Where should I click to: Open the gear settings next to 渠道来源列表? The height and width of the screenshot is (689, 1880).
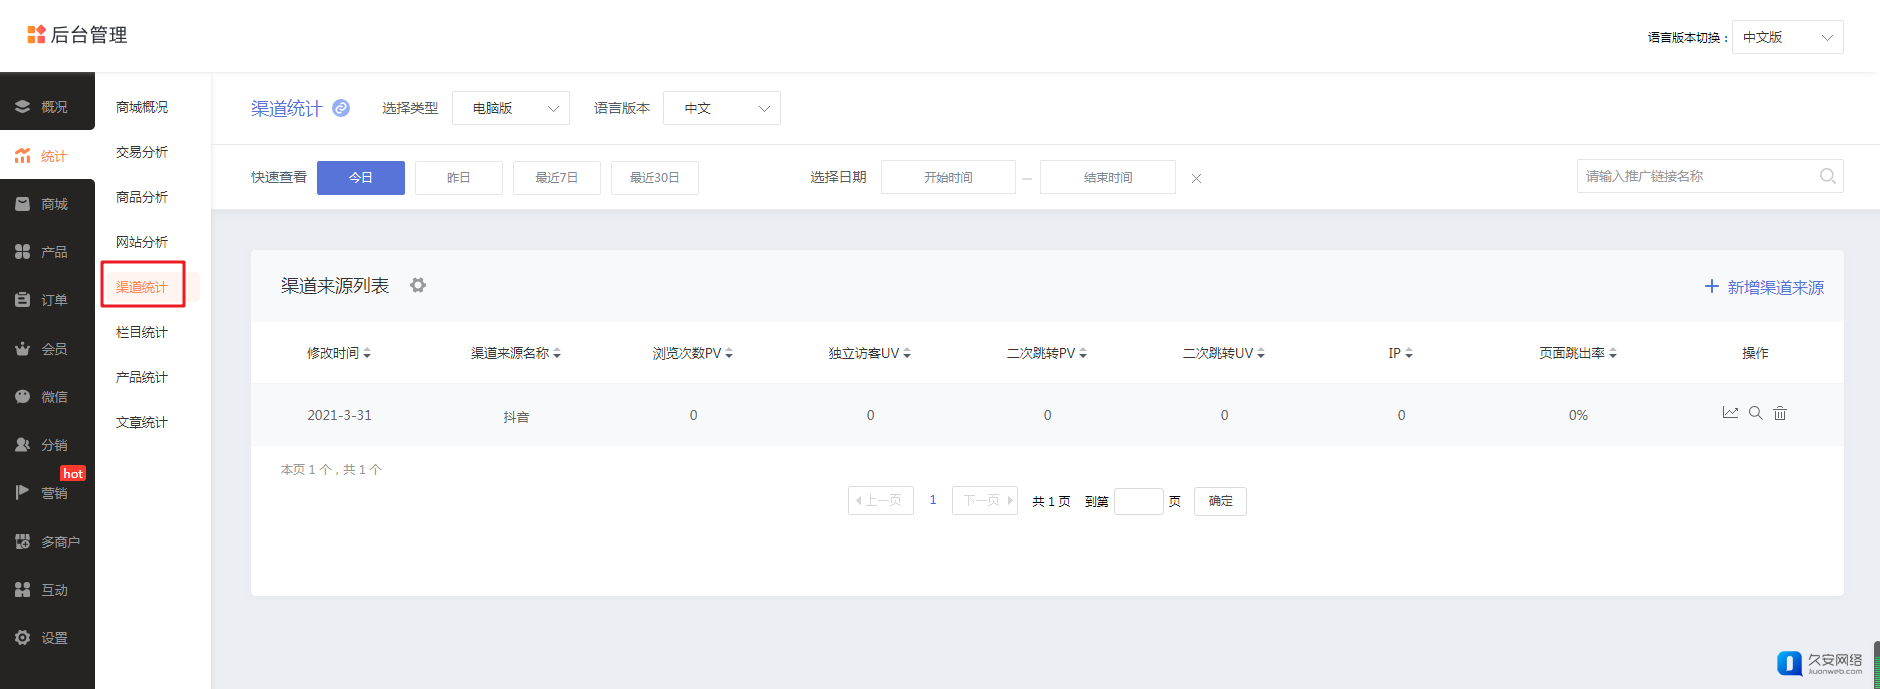click(418, 286)
